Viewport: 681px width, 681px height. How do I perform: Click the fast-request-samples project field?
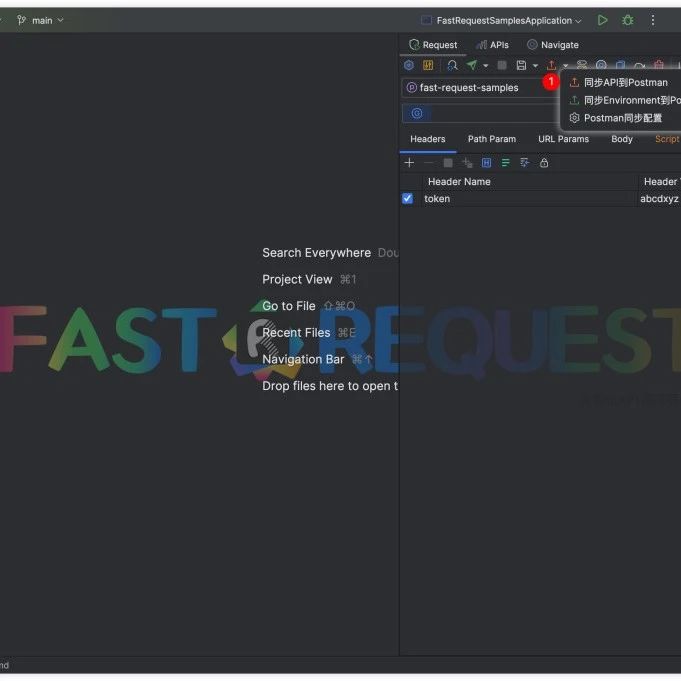pos(480,88)
